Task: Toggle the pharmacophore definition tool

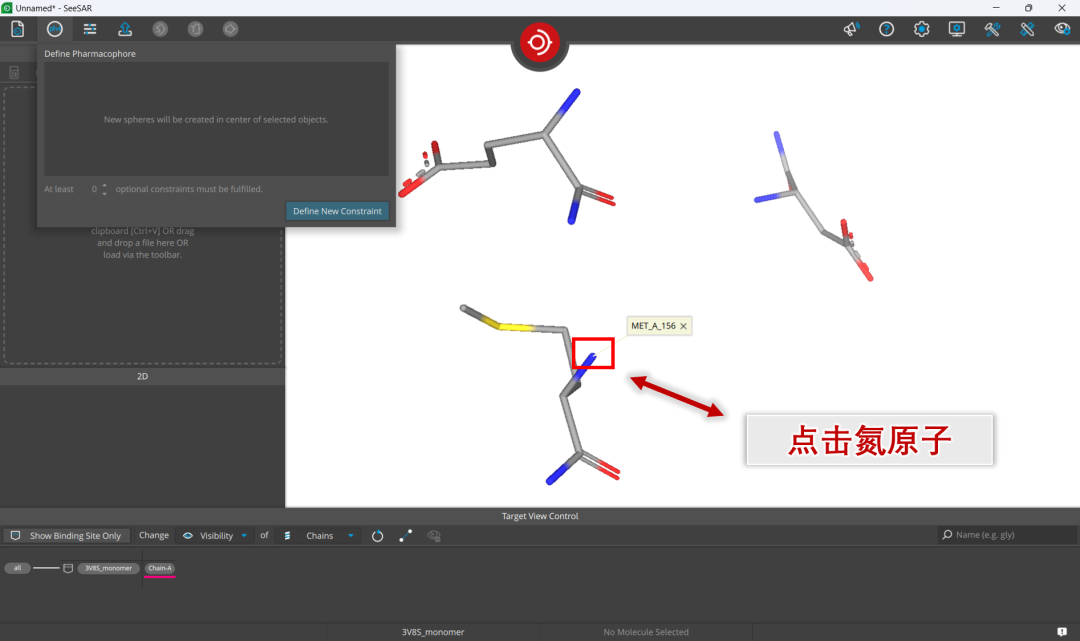Action: coord(54,29)
